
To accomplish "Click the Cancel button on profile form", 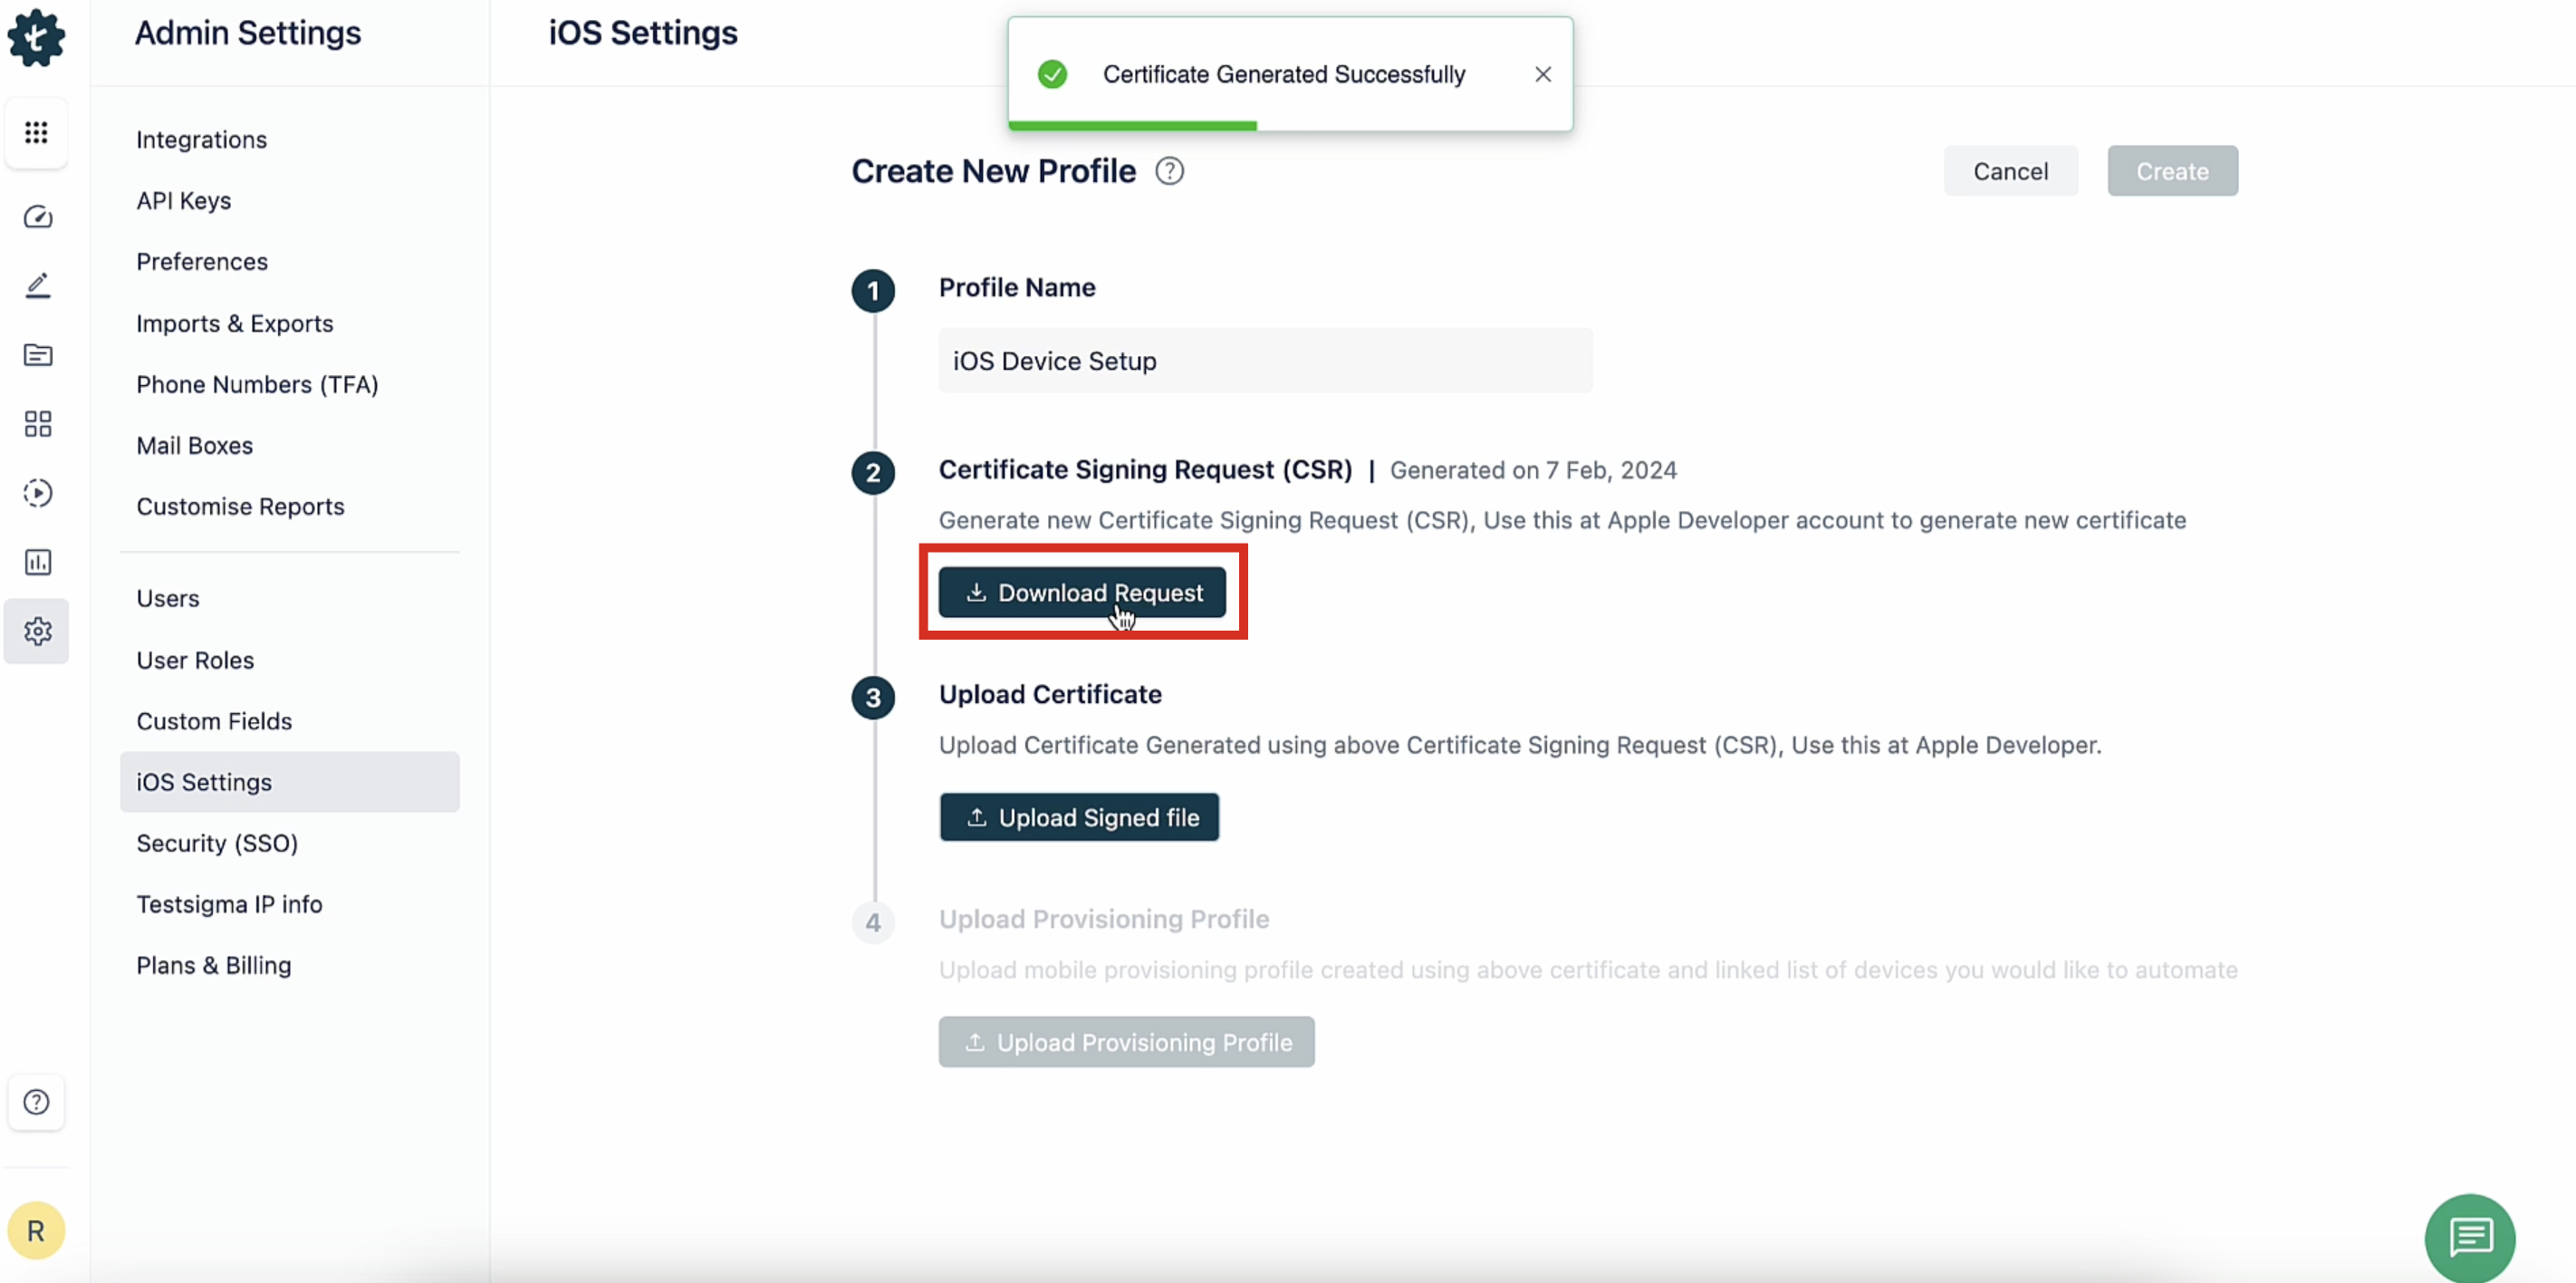I will [x=2011, y=171].
